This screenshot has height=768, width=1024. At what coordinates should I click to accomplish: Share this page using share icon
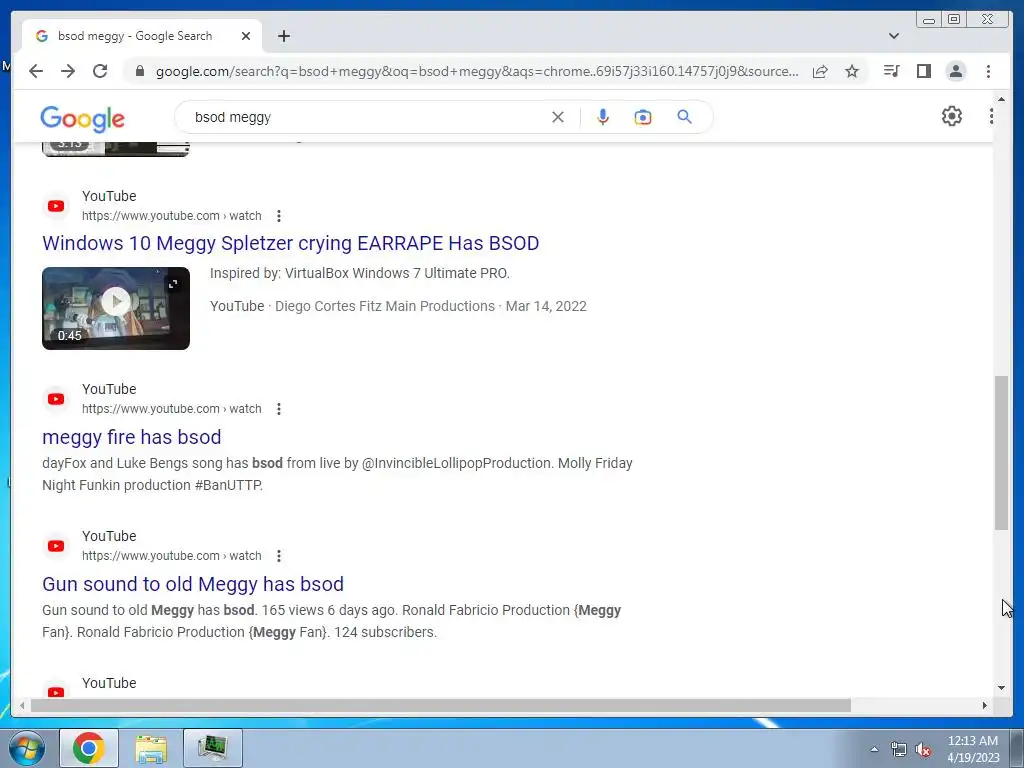click(x=820, y=71)
